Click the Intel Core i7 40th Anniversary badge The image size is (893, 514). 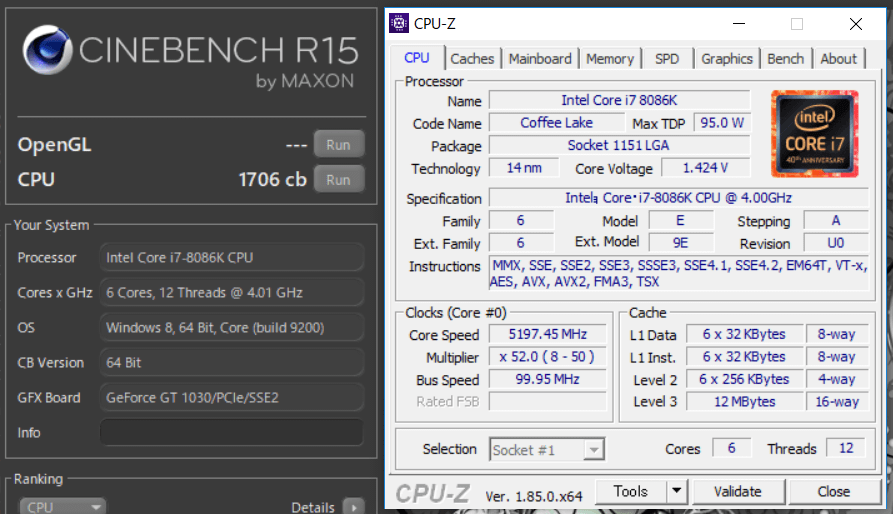tap(814, 134)
